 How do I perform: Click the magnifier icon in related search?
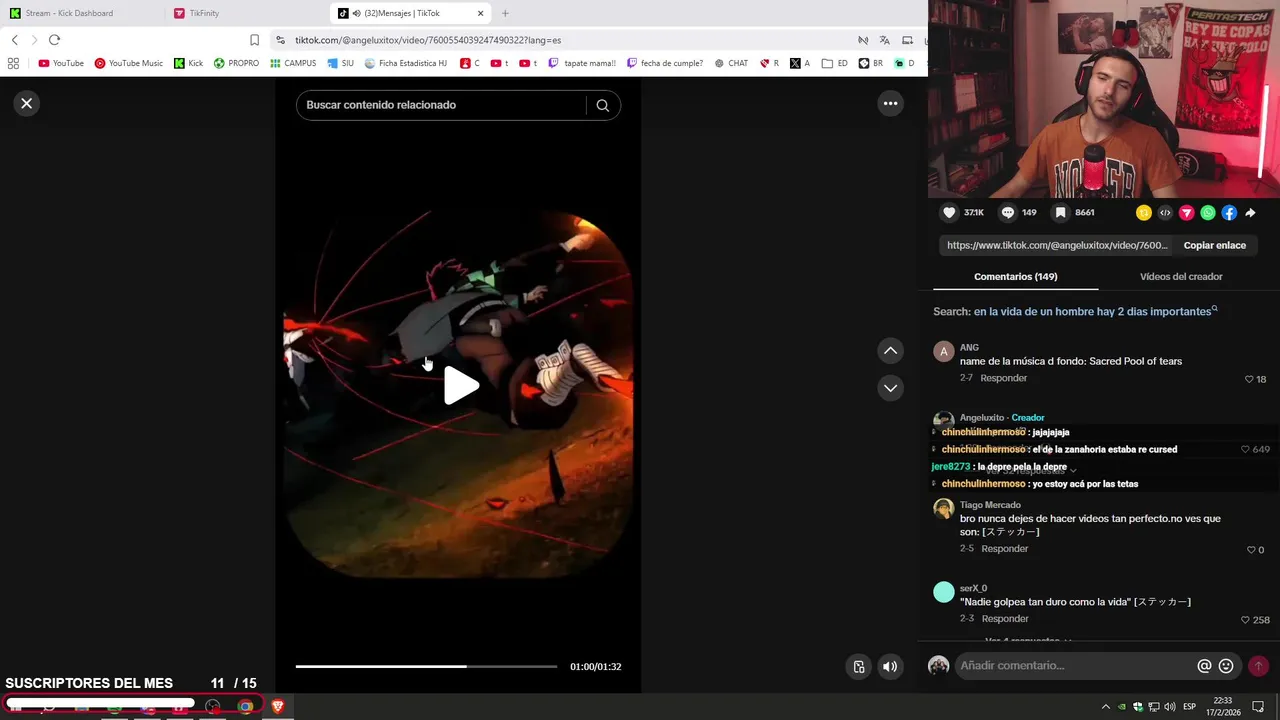[602, 105]
